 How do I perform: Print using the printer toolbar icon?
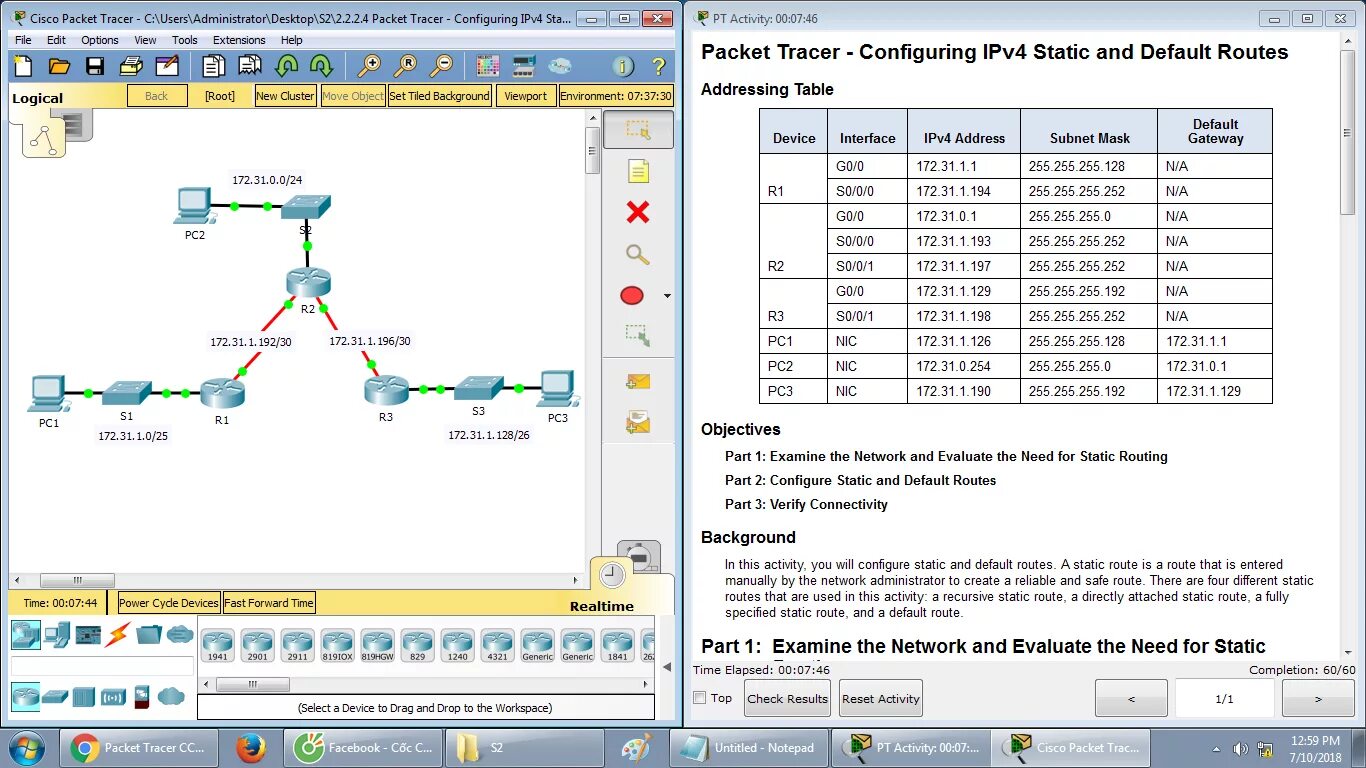tap(131, 67)
